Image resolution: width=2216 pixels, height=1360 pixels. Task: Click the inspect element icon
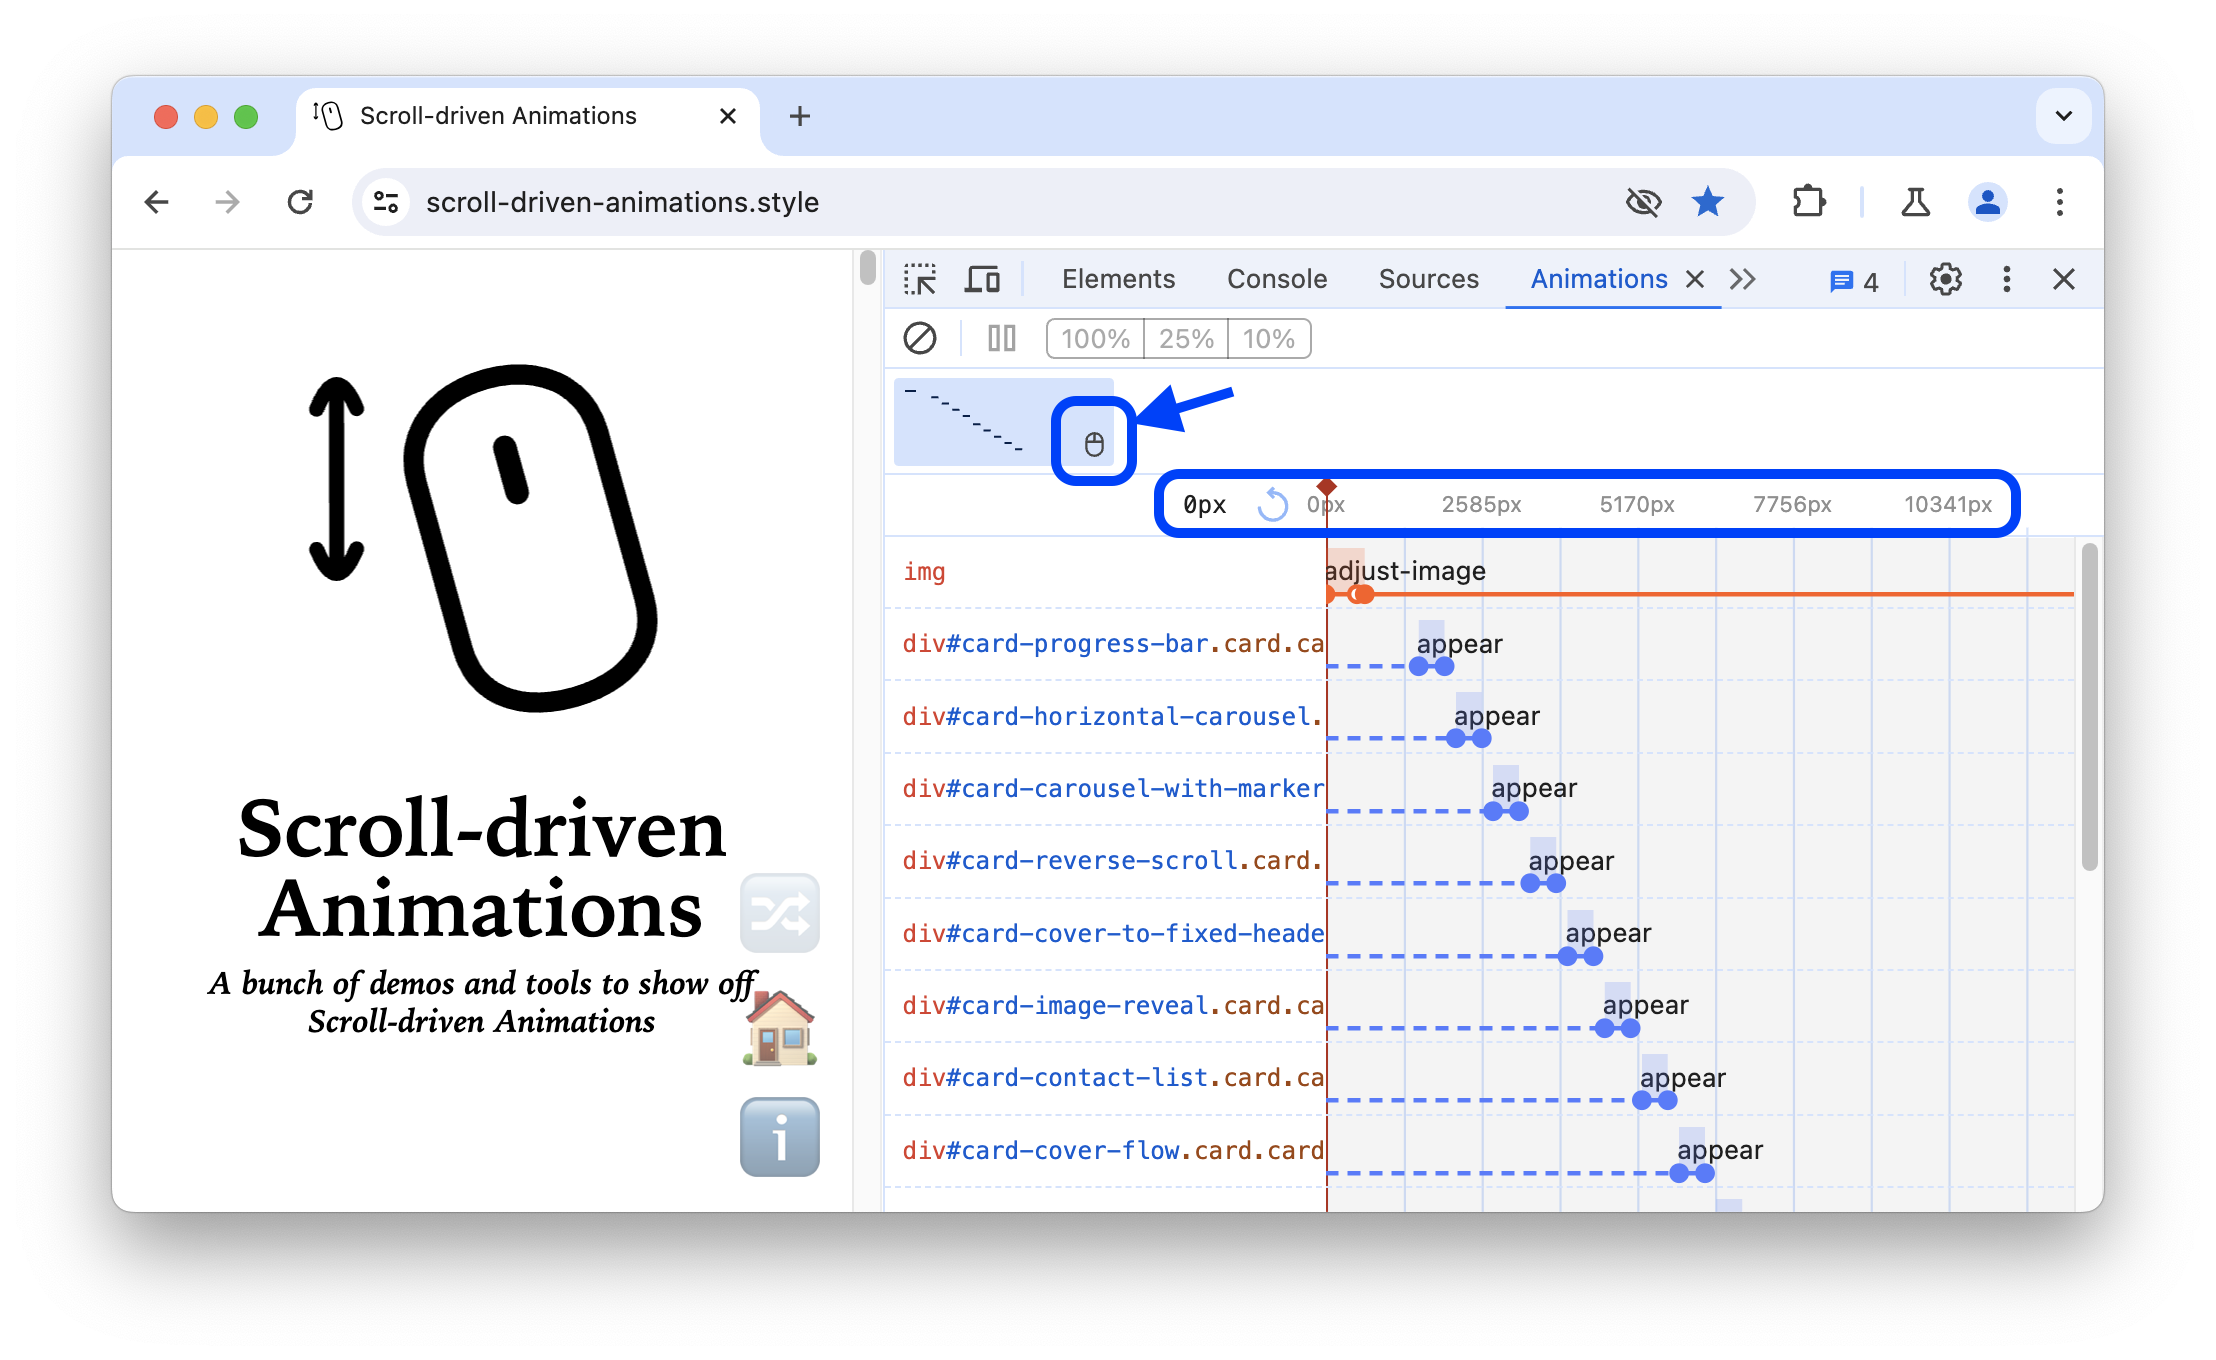(918, 279)
